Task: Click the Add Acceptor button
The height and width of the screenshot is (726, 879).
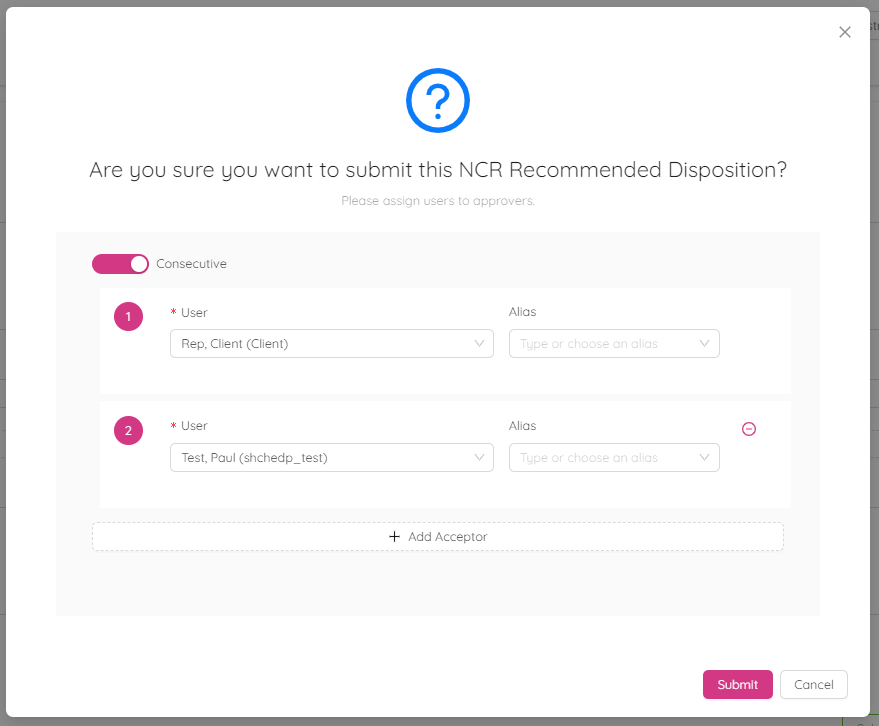Action: (437, 536)
